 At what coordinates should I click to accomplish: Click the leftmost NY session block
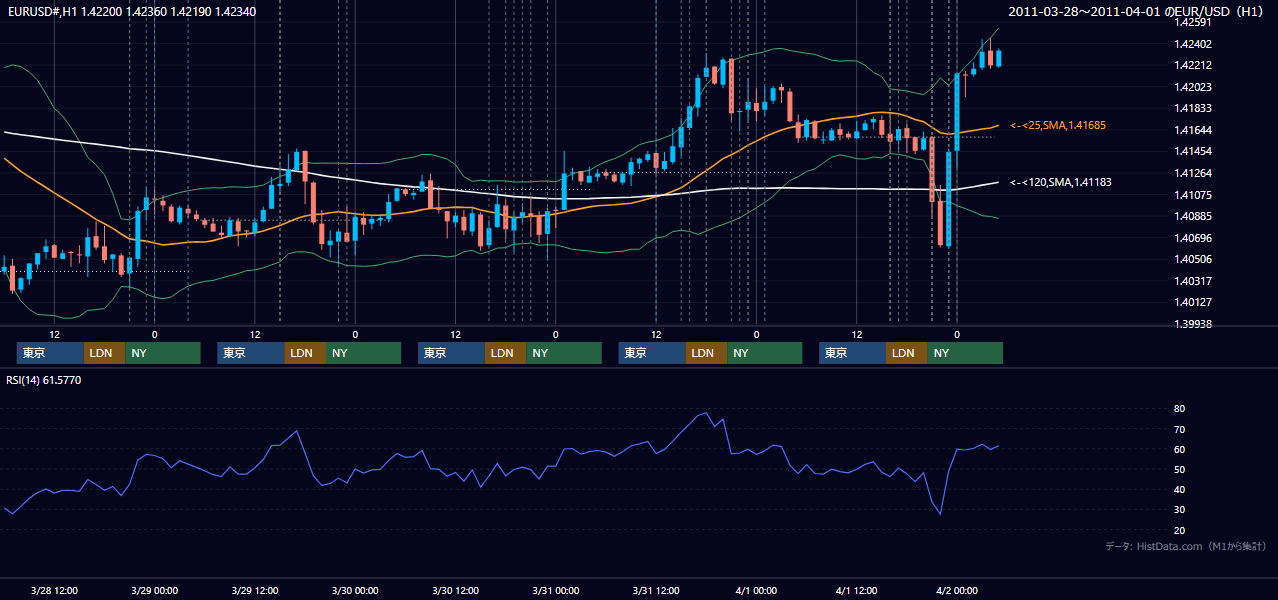163,353
